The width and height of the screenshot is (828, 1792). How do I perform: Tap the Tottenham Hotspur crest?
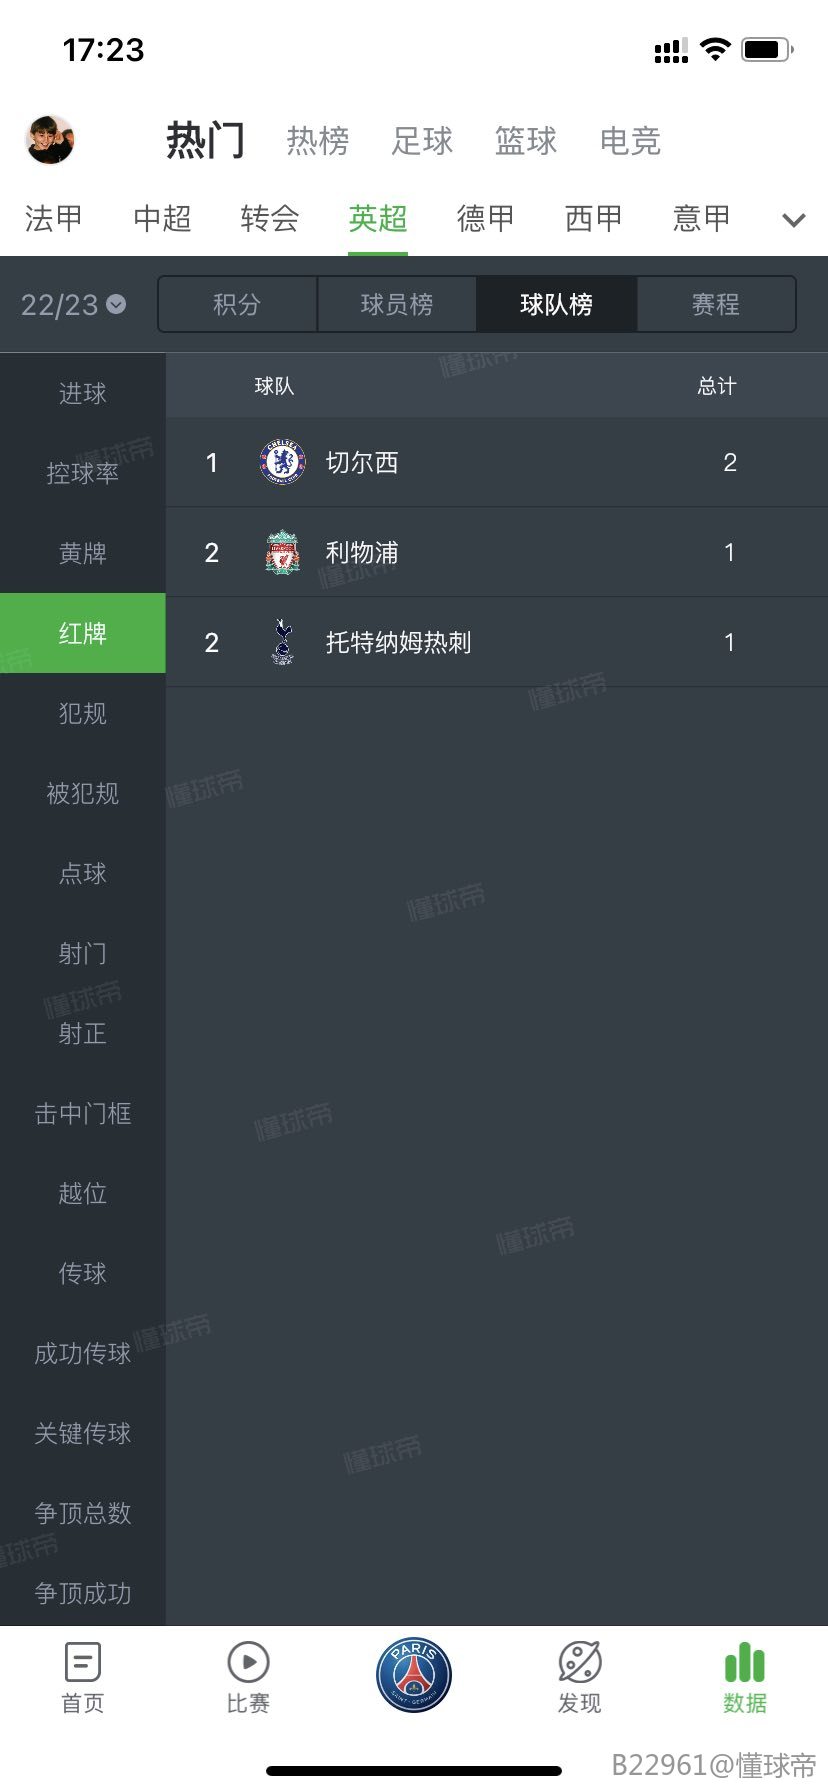(x=283, y=642)
